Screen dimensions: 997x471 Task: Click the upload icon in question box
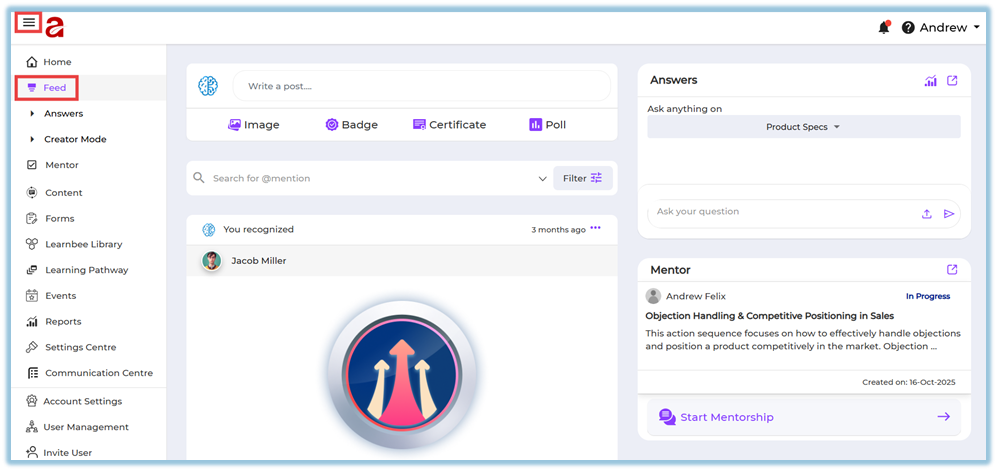[927, 213]
